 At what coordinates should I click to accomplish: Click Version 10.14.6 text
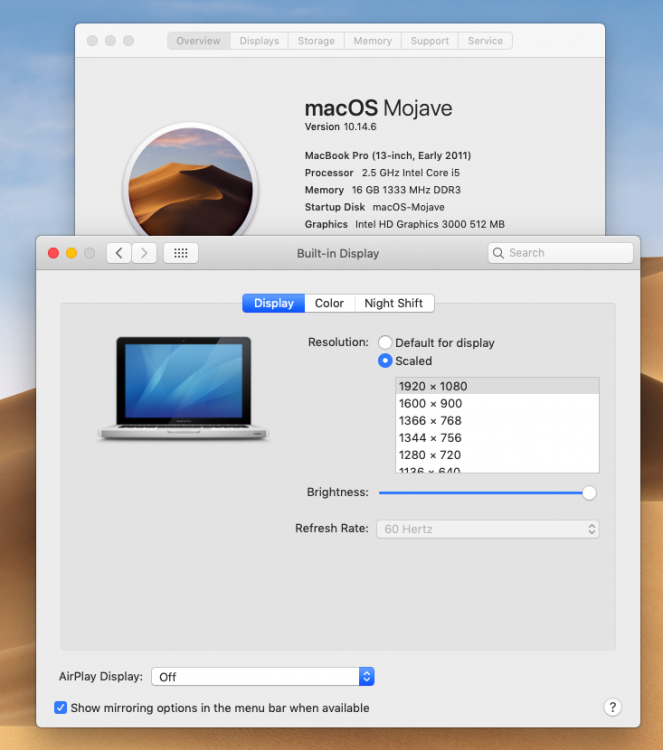click(x=341, y=127)
